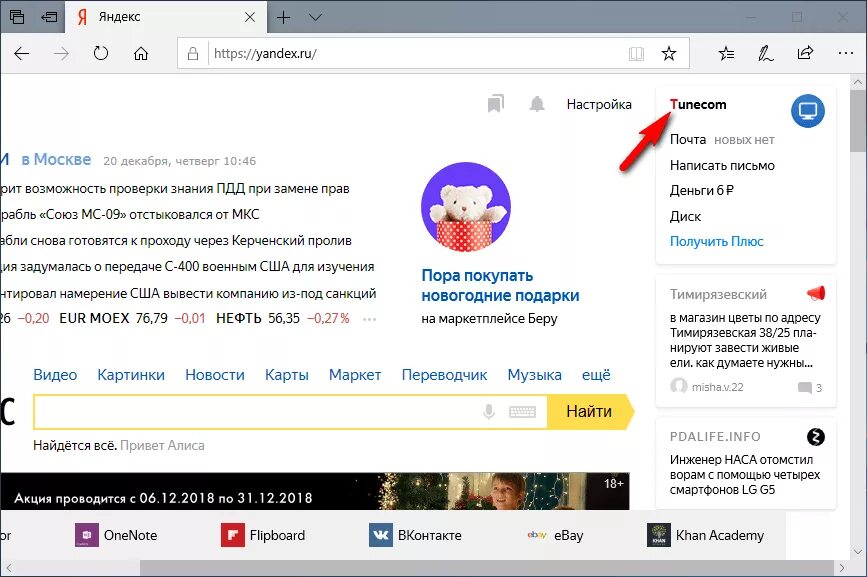Click the Tunecom username

pyautogui.click(x=698, y=104)
